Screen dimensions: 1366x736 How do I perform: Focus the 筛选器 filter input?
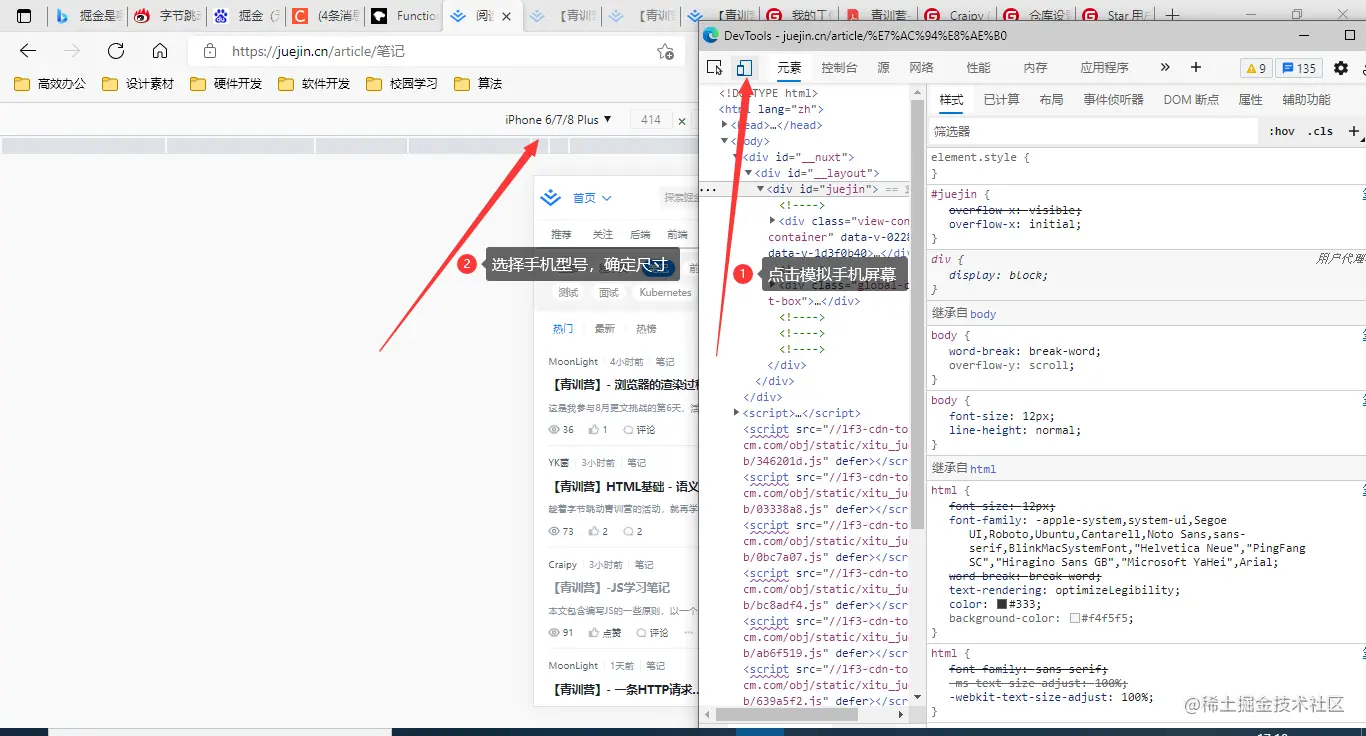(x=1092, y=131)
